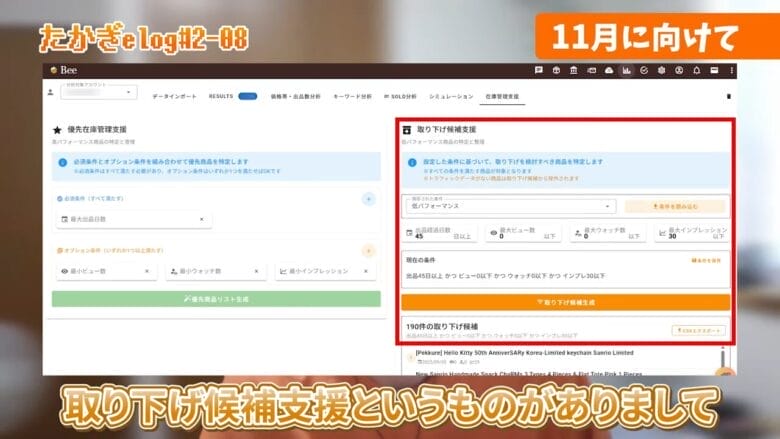Open the package box icon in the header
Screen dimensions: 780x439
click(x=556, y=71)
